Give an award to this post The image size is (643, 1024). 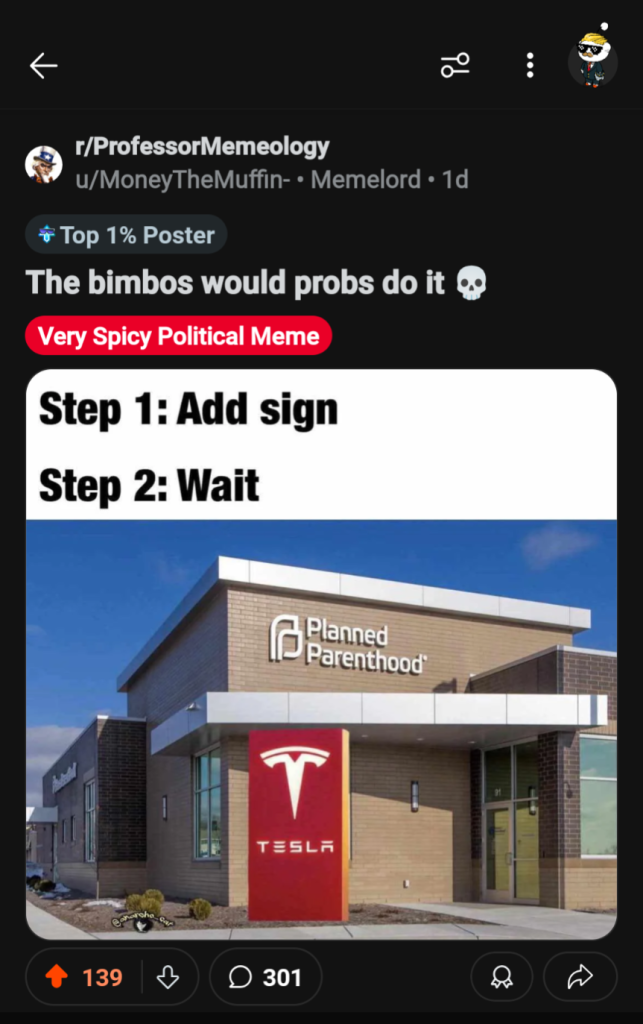[x=502, y=977]
